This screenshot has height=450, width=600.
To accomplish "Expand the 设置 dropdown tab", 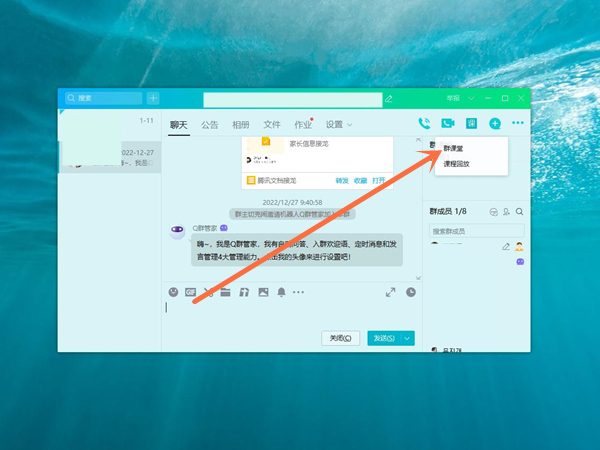I will (338, 125).
